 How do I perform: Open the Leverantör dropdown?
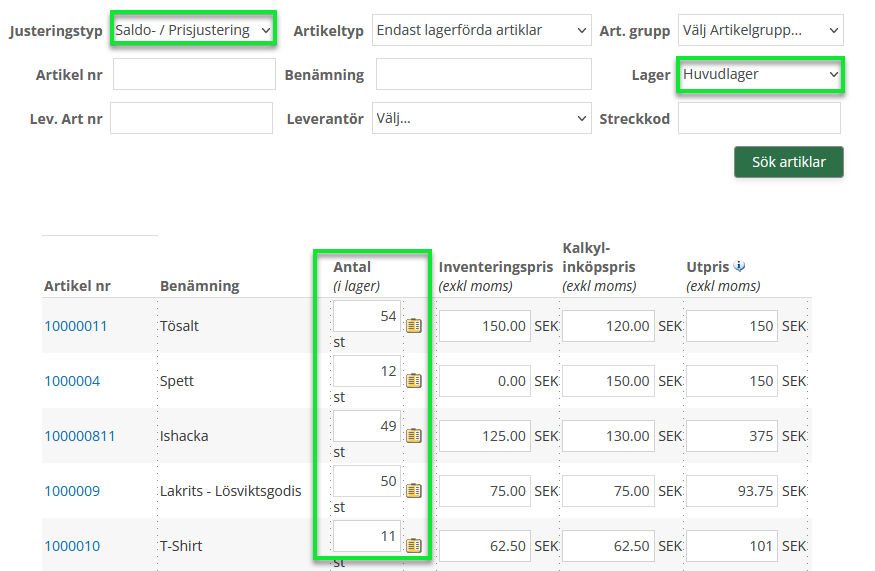481,119
